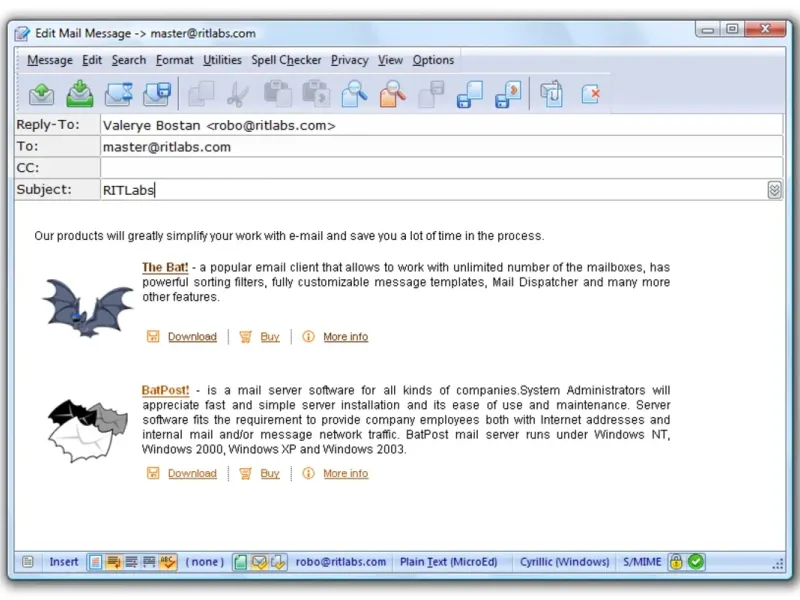Screen dimensions: 800x600
Task: Expand extra header fields chevron button
Action: 774,190
